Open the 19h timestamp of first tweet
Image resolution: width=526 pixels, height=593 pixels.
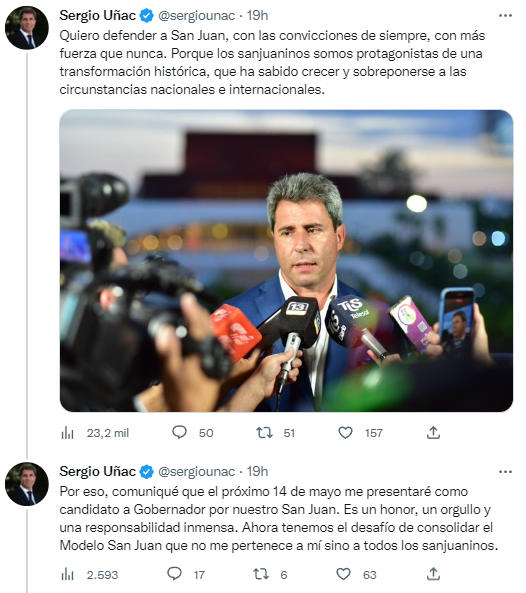click(258, 16)
